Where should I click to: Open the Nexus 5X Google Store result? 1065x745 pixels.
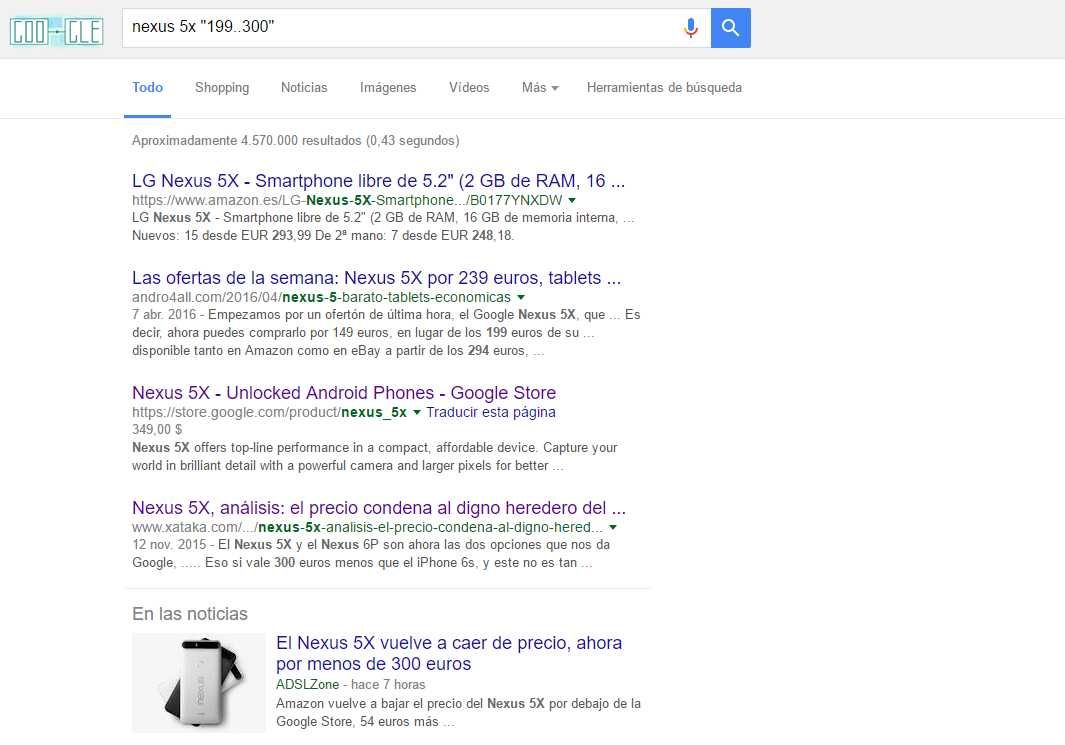(344, 393)
